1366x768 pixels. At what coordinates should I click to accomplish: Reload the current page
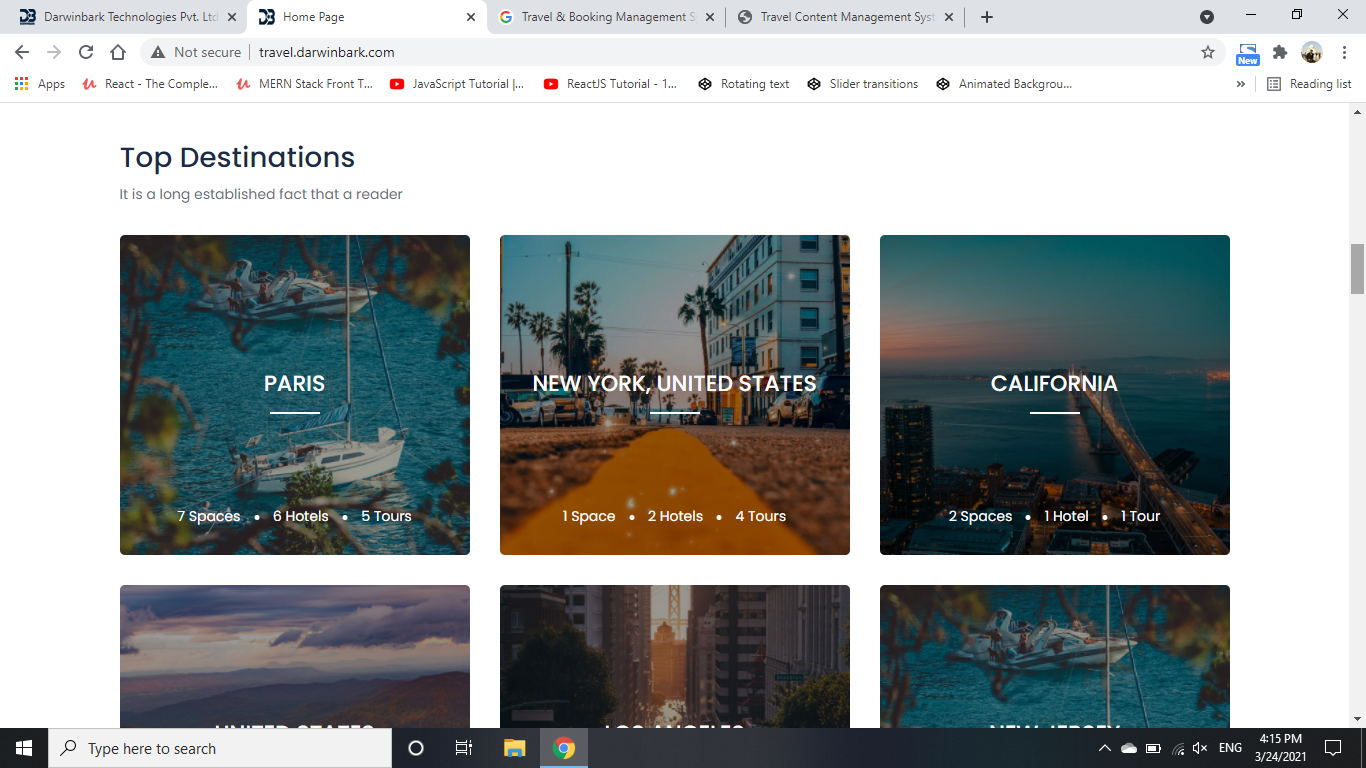coord(86,52)
